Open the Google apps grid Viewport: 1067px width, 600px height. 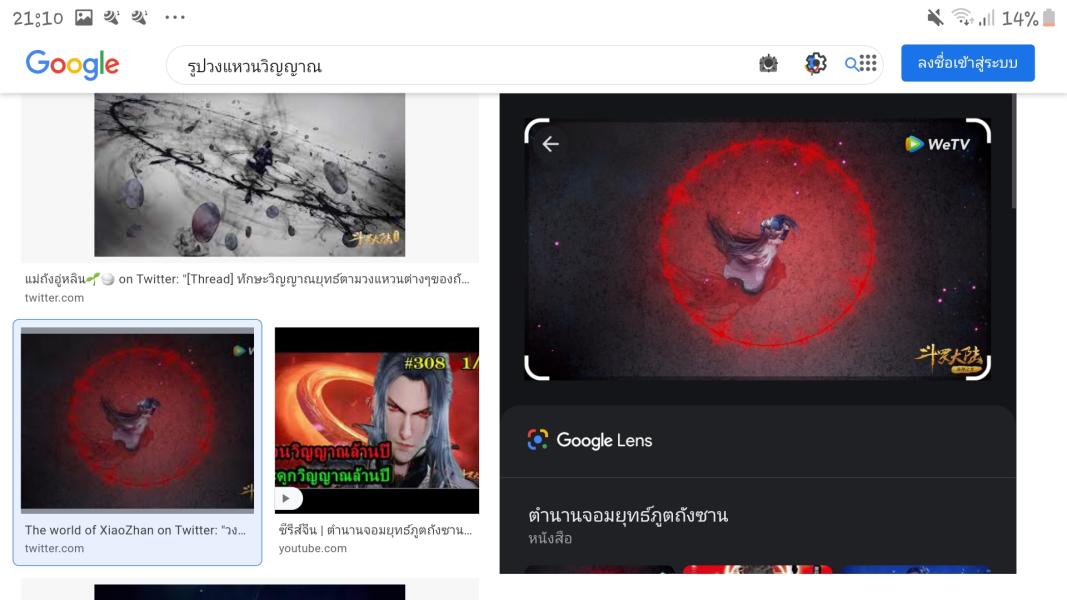[x=868, y=63]
